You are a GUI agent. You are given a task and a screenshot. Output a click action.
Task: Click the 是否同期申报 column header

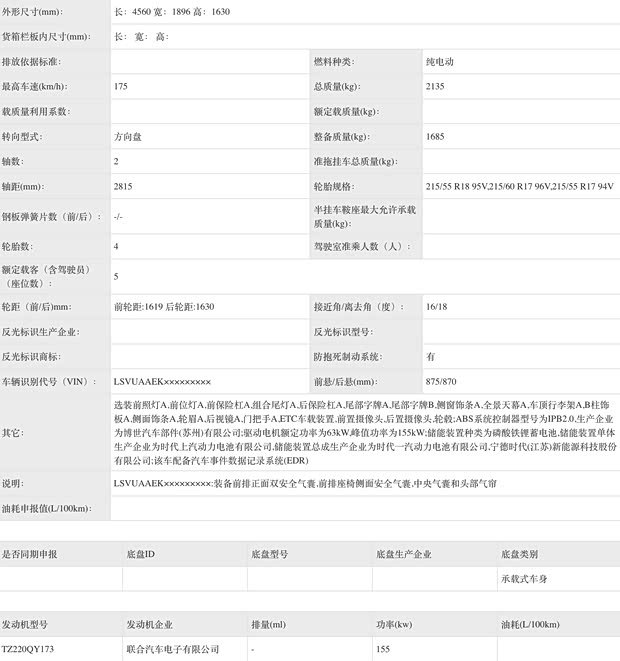click(x=29, y=554)
